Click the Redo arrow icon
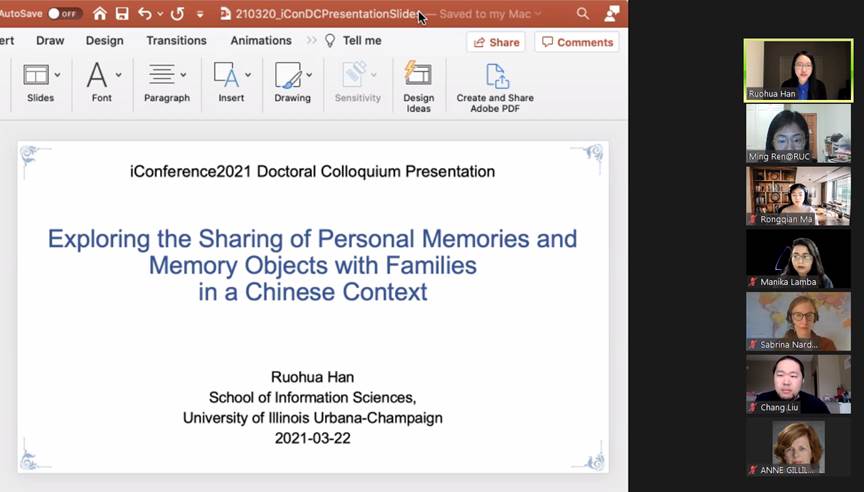The image size is (864, 492). [x=177, y=14]
